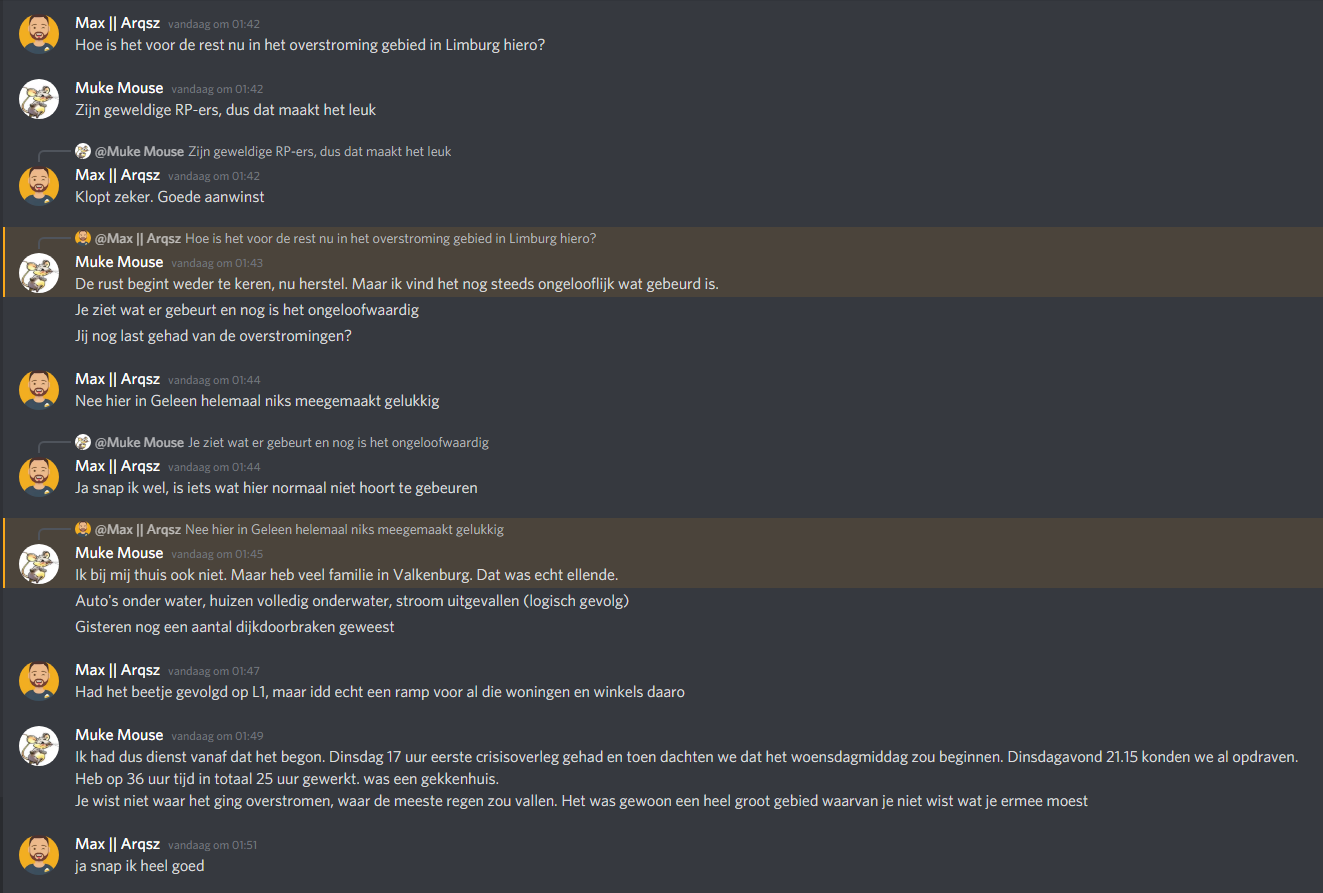Viewport: 1323px width, 893px height.
Task: Click Muke Mouse's avatar on the 01:43 message
Action: click(x=39, y=272)
